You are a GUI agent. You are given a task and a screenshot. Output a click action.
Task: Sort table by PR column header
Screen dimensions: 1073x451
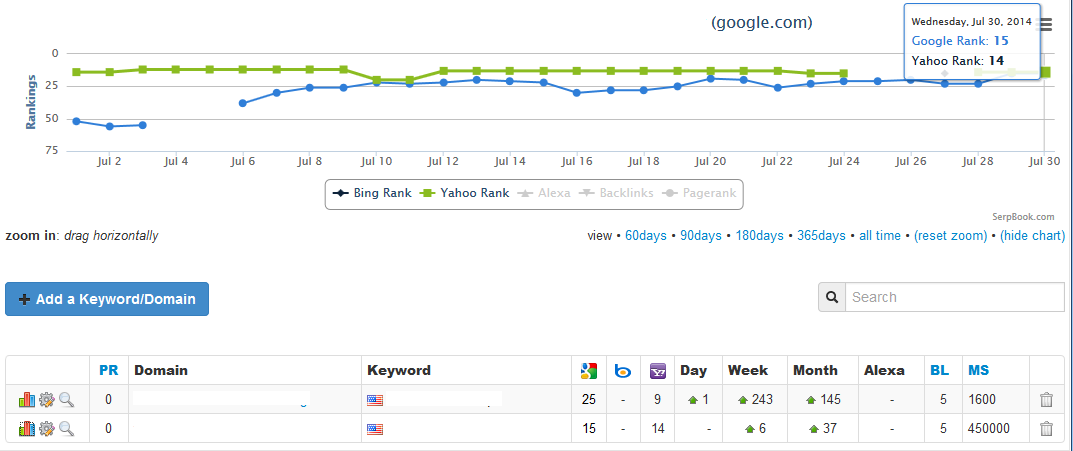click(109, 370)
